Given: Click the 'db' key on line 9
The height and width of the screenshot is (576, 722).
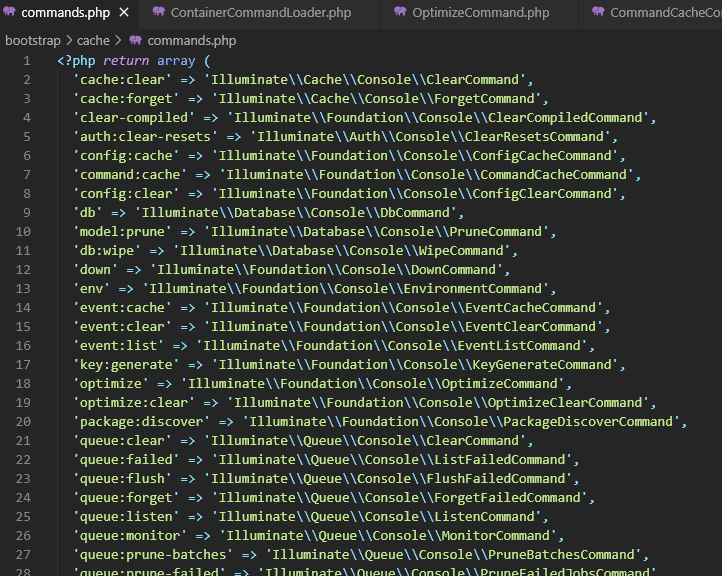Looking at the screenshot, I should click(x=87, y=213).
